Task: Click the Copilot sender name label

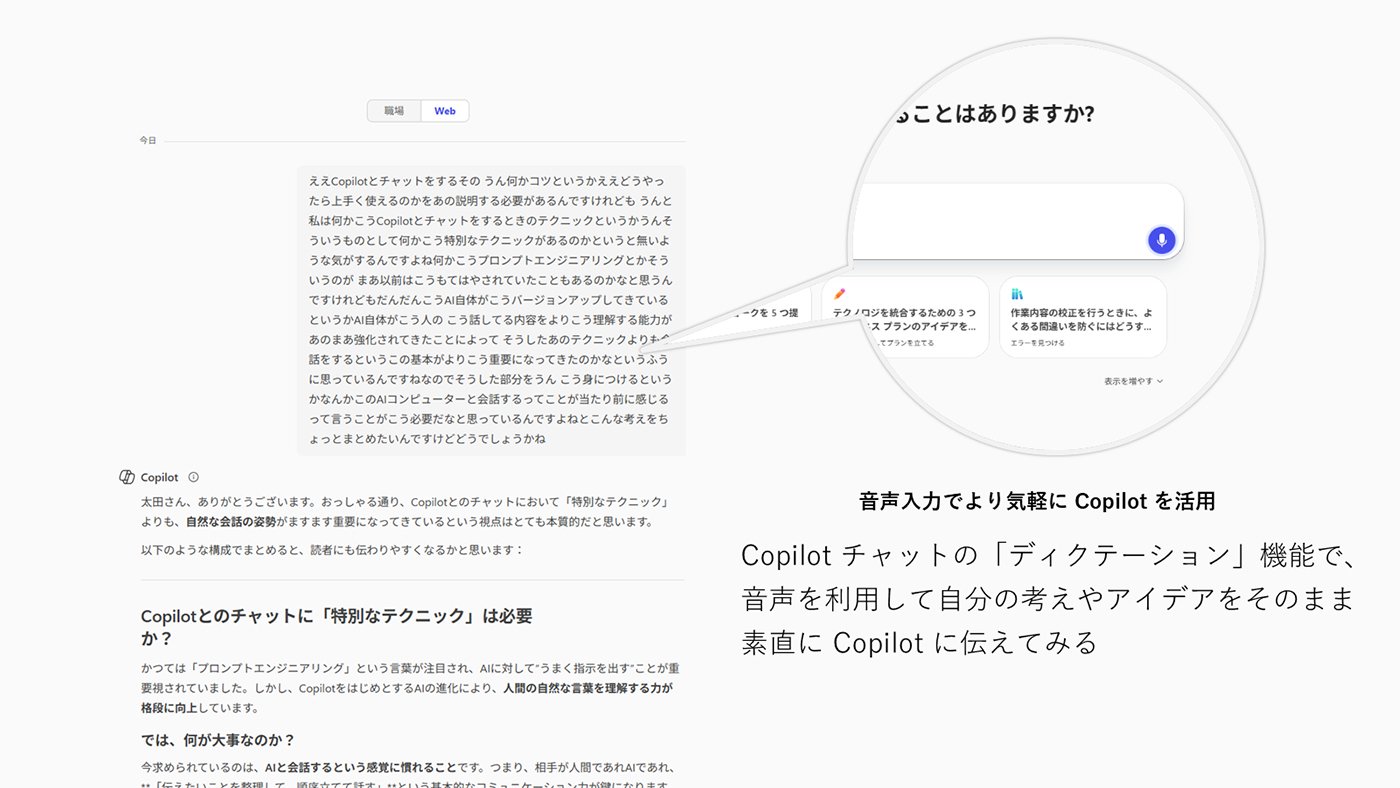Action: [x=160, y=477]
